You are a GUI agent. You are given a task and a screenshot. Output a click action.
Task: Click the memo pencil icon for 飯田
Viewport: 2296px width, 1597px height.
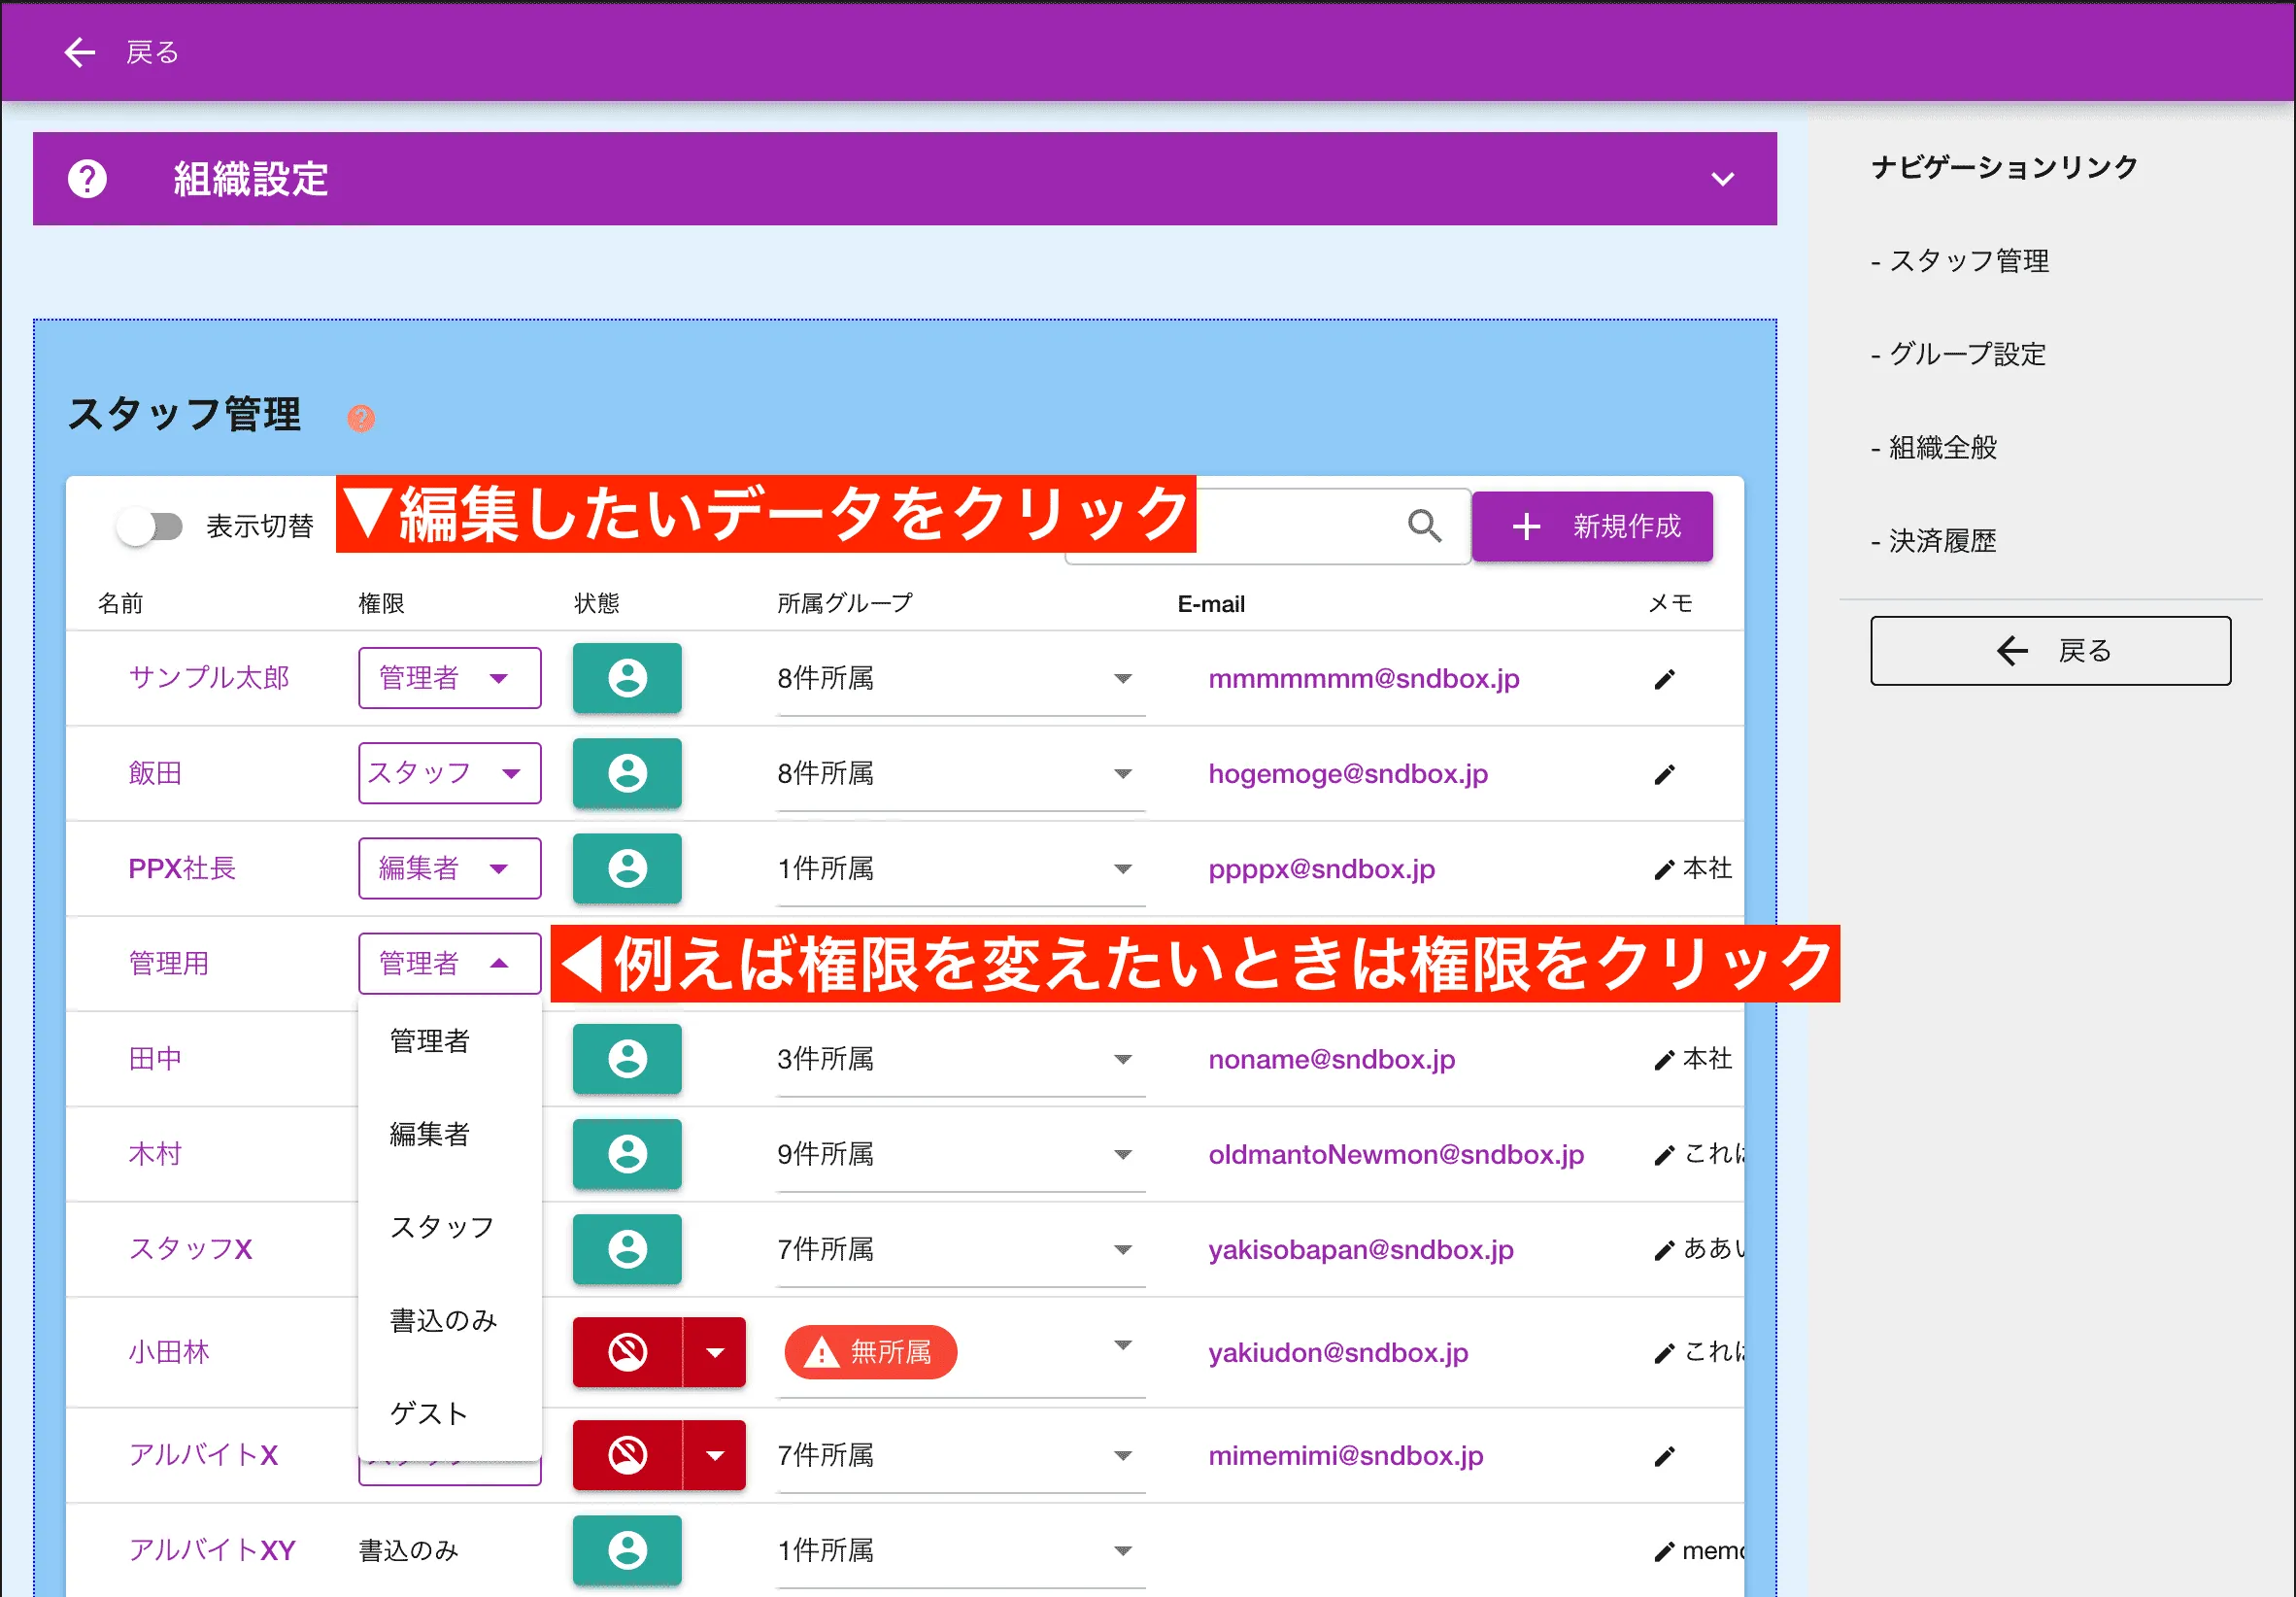[x=1663, y=773]
